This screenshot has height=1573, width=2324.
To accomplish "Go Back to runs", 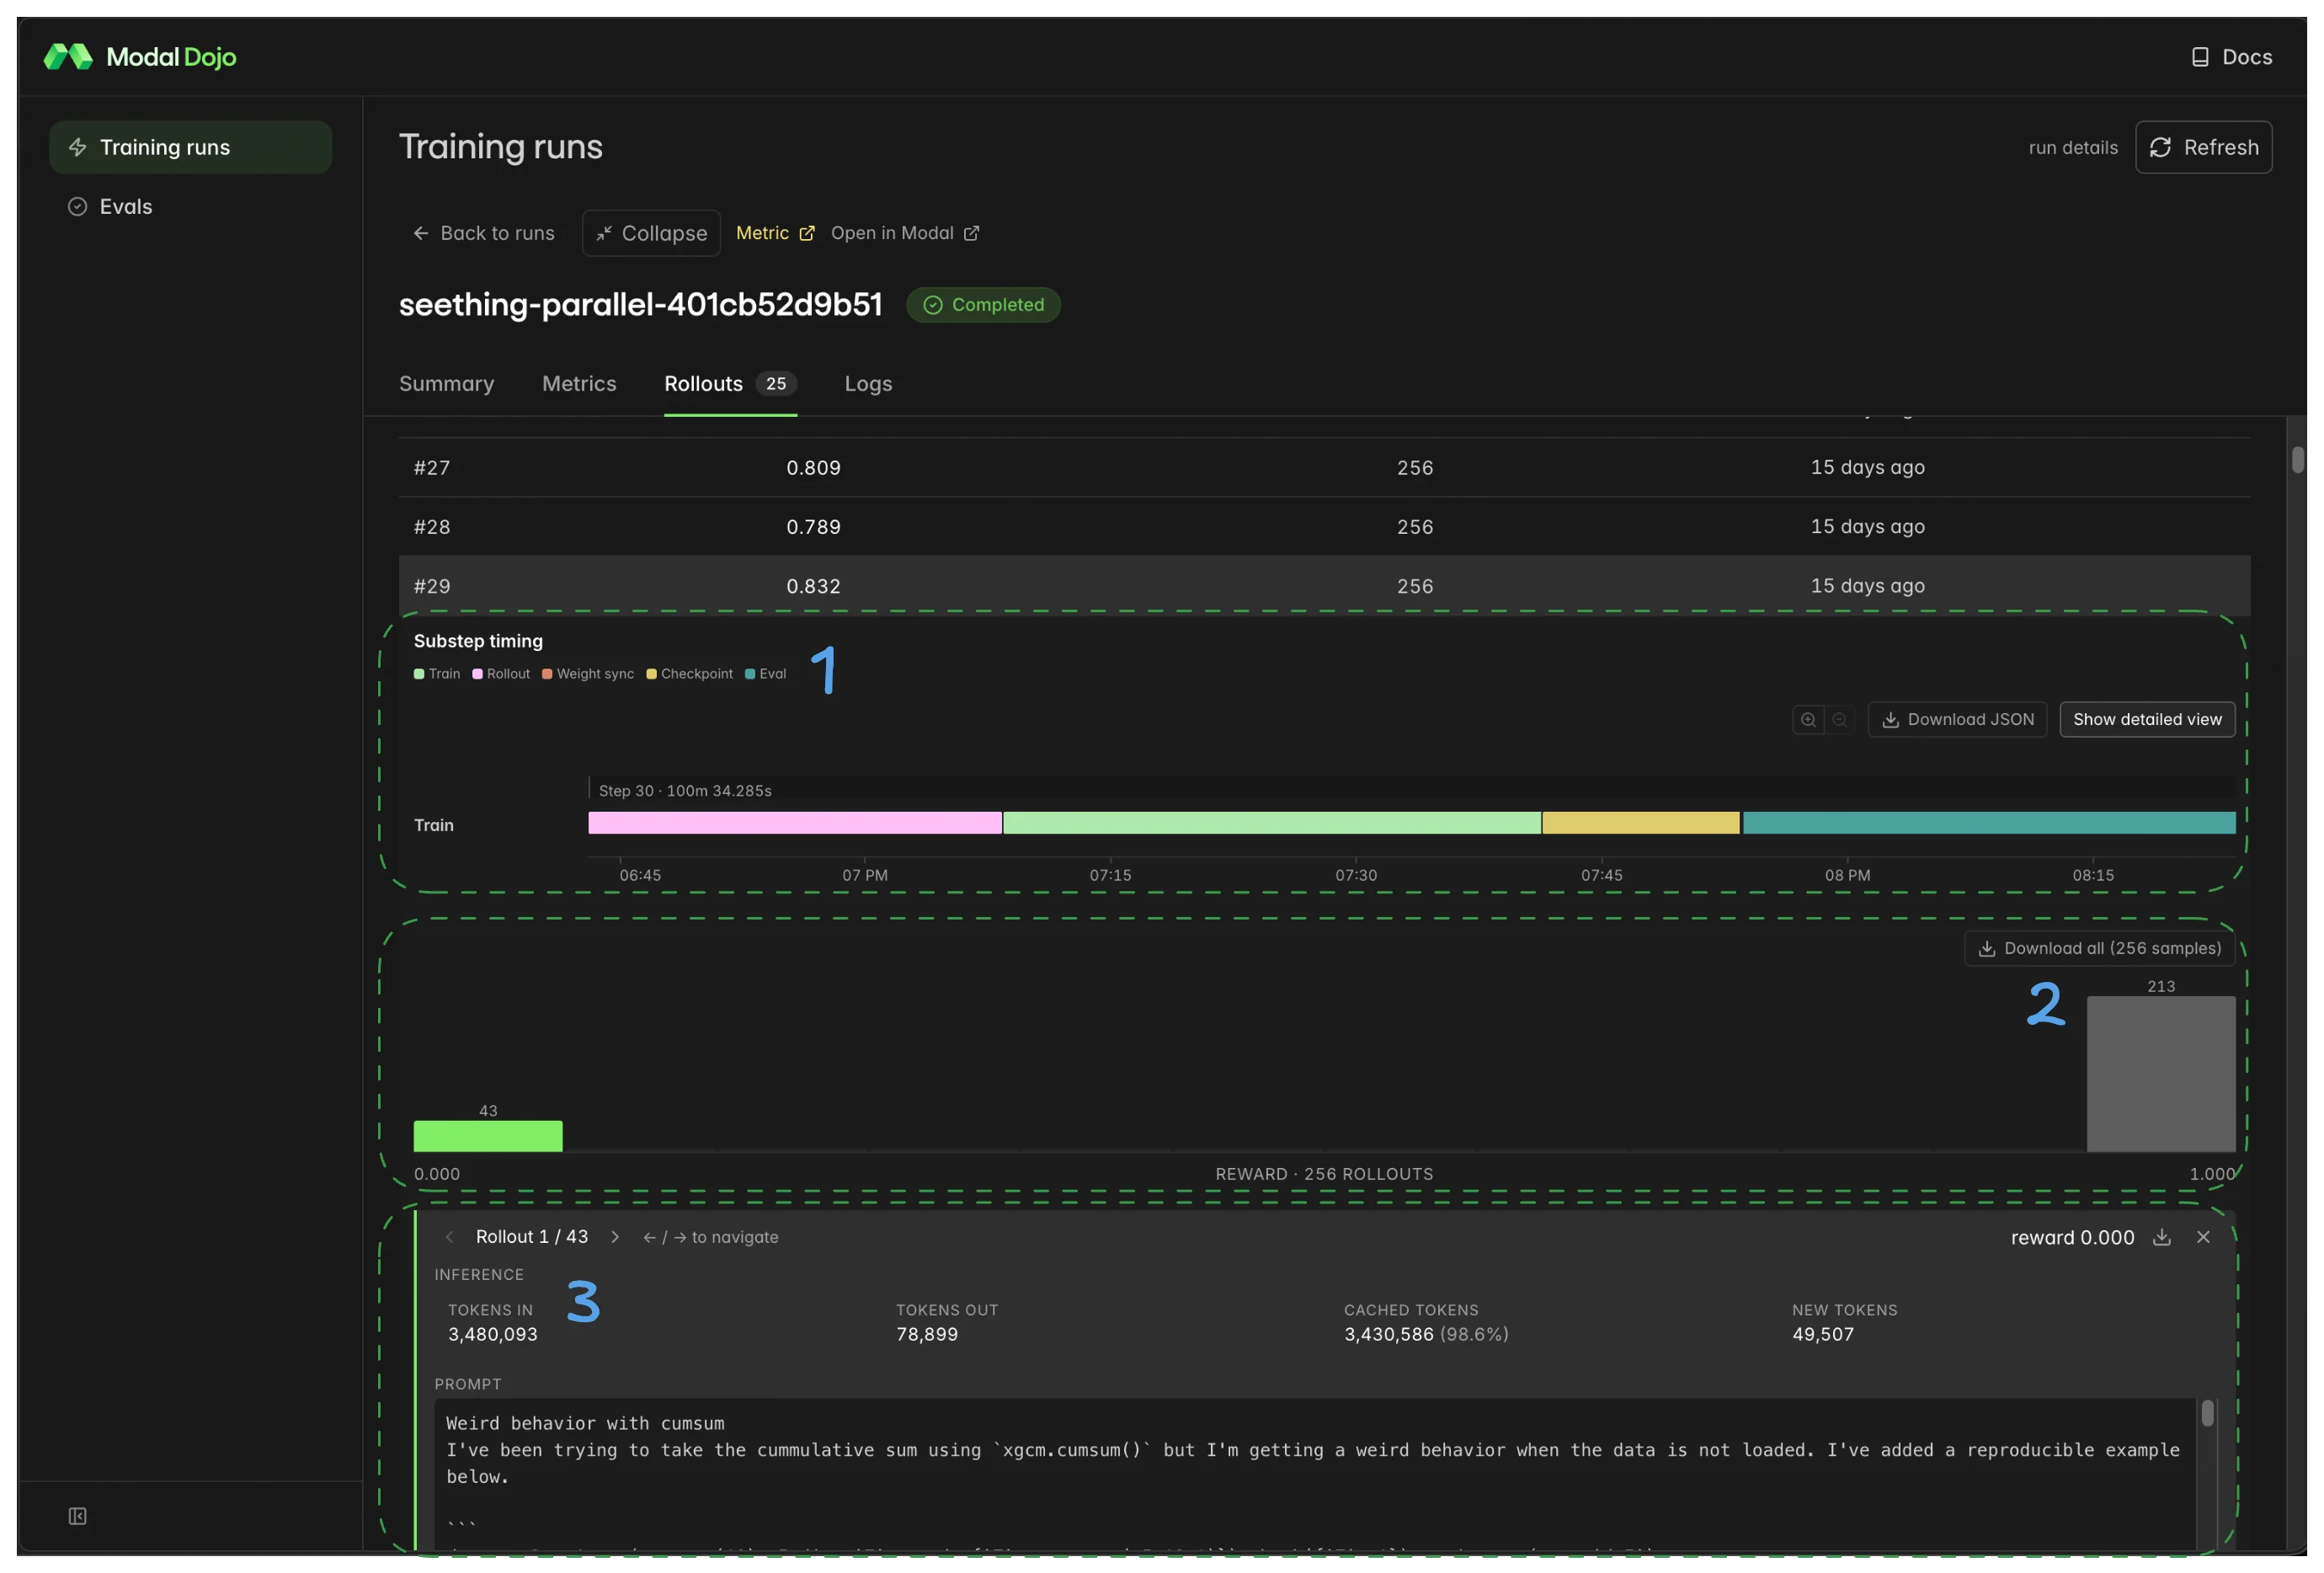I will (x=483, y=233).
